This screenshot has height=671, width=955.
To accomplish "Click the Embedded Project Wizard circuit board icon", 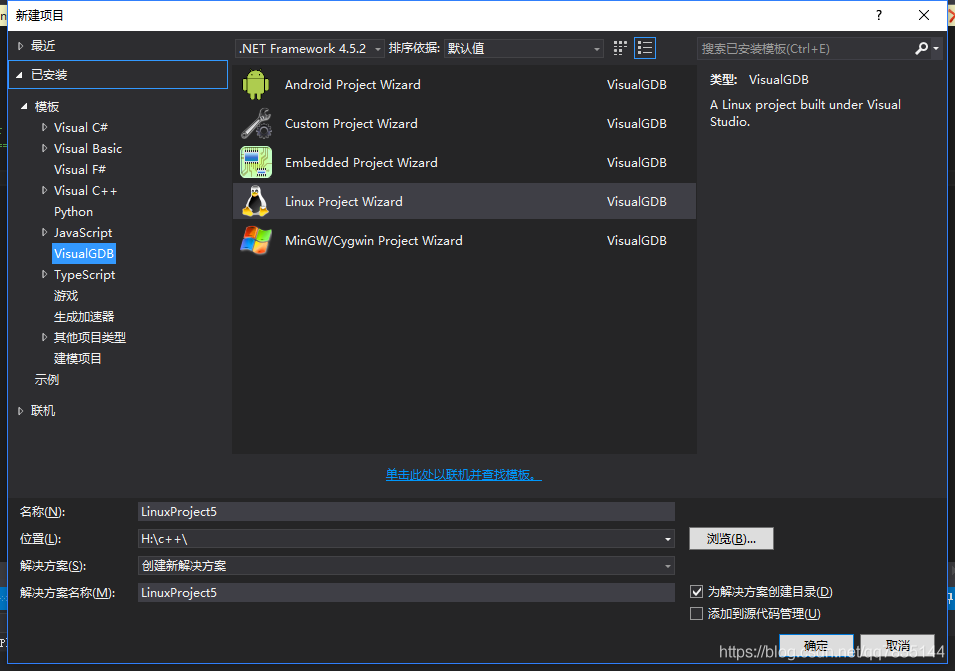I will click(x=256, y=163).
